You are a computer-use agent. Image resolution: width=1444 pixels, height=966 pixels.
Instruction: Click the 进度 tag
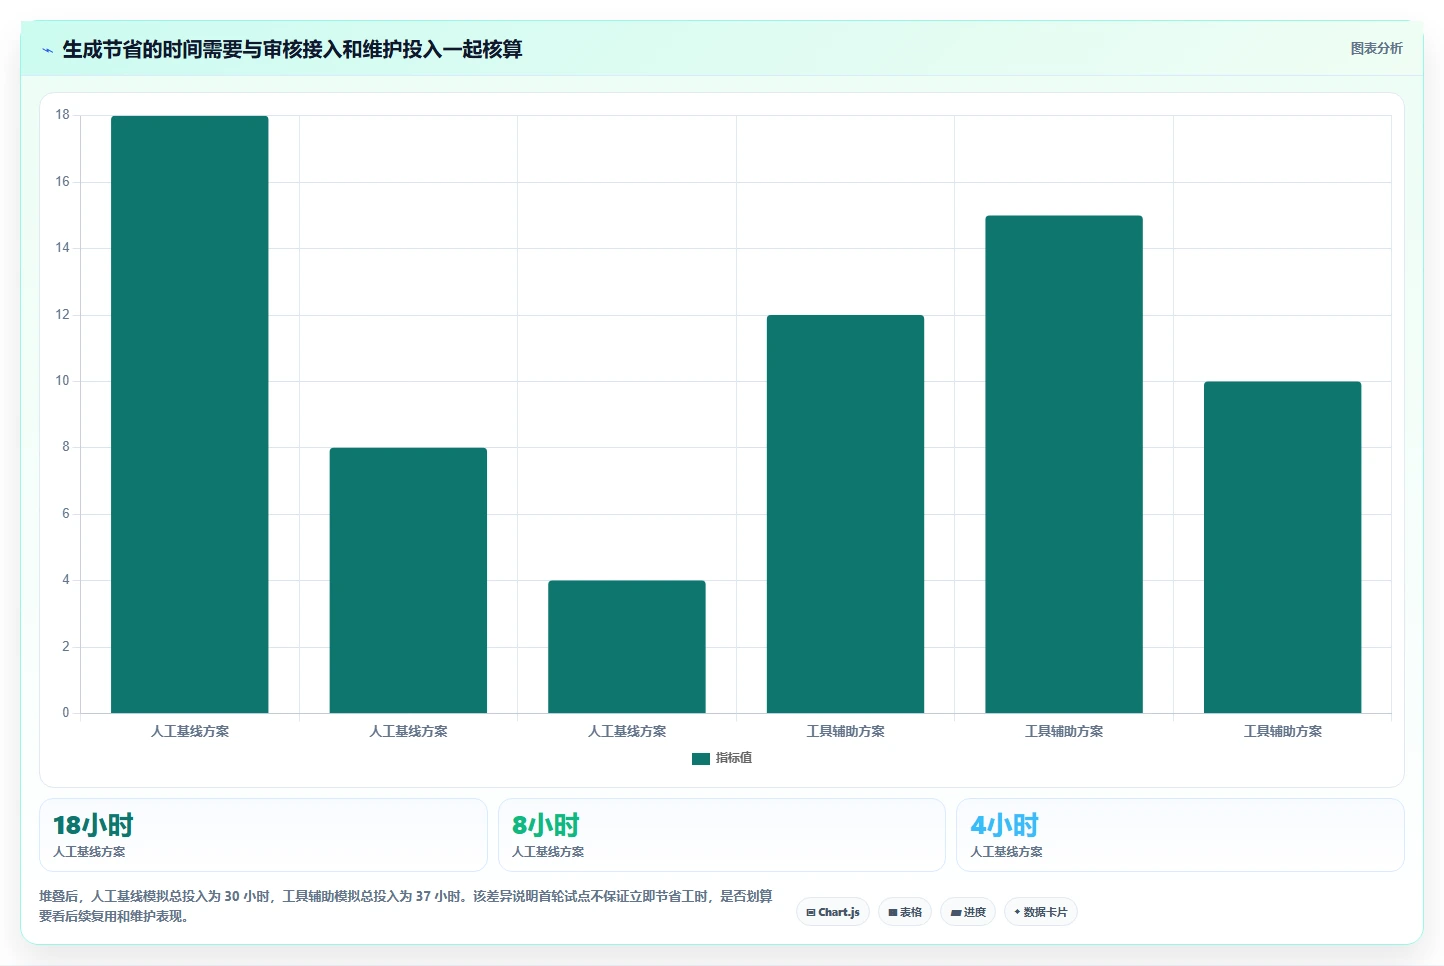click(x=968, y=912)
